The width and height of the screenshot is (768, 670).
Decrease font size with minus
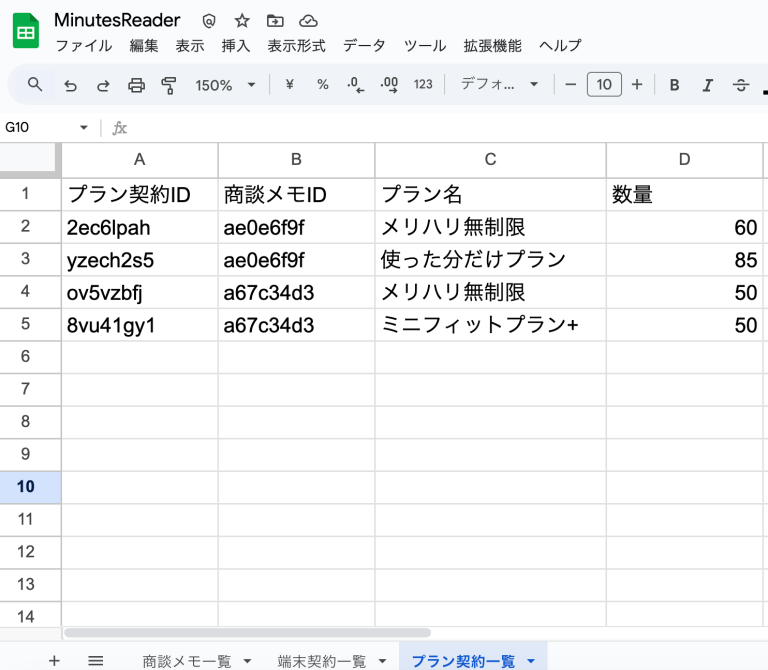pyautogui.click(x=570, y=85)
